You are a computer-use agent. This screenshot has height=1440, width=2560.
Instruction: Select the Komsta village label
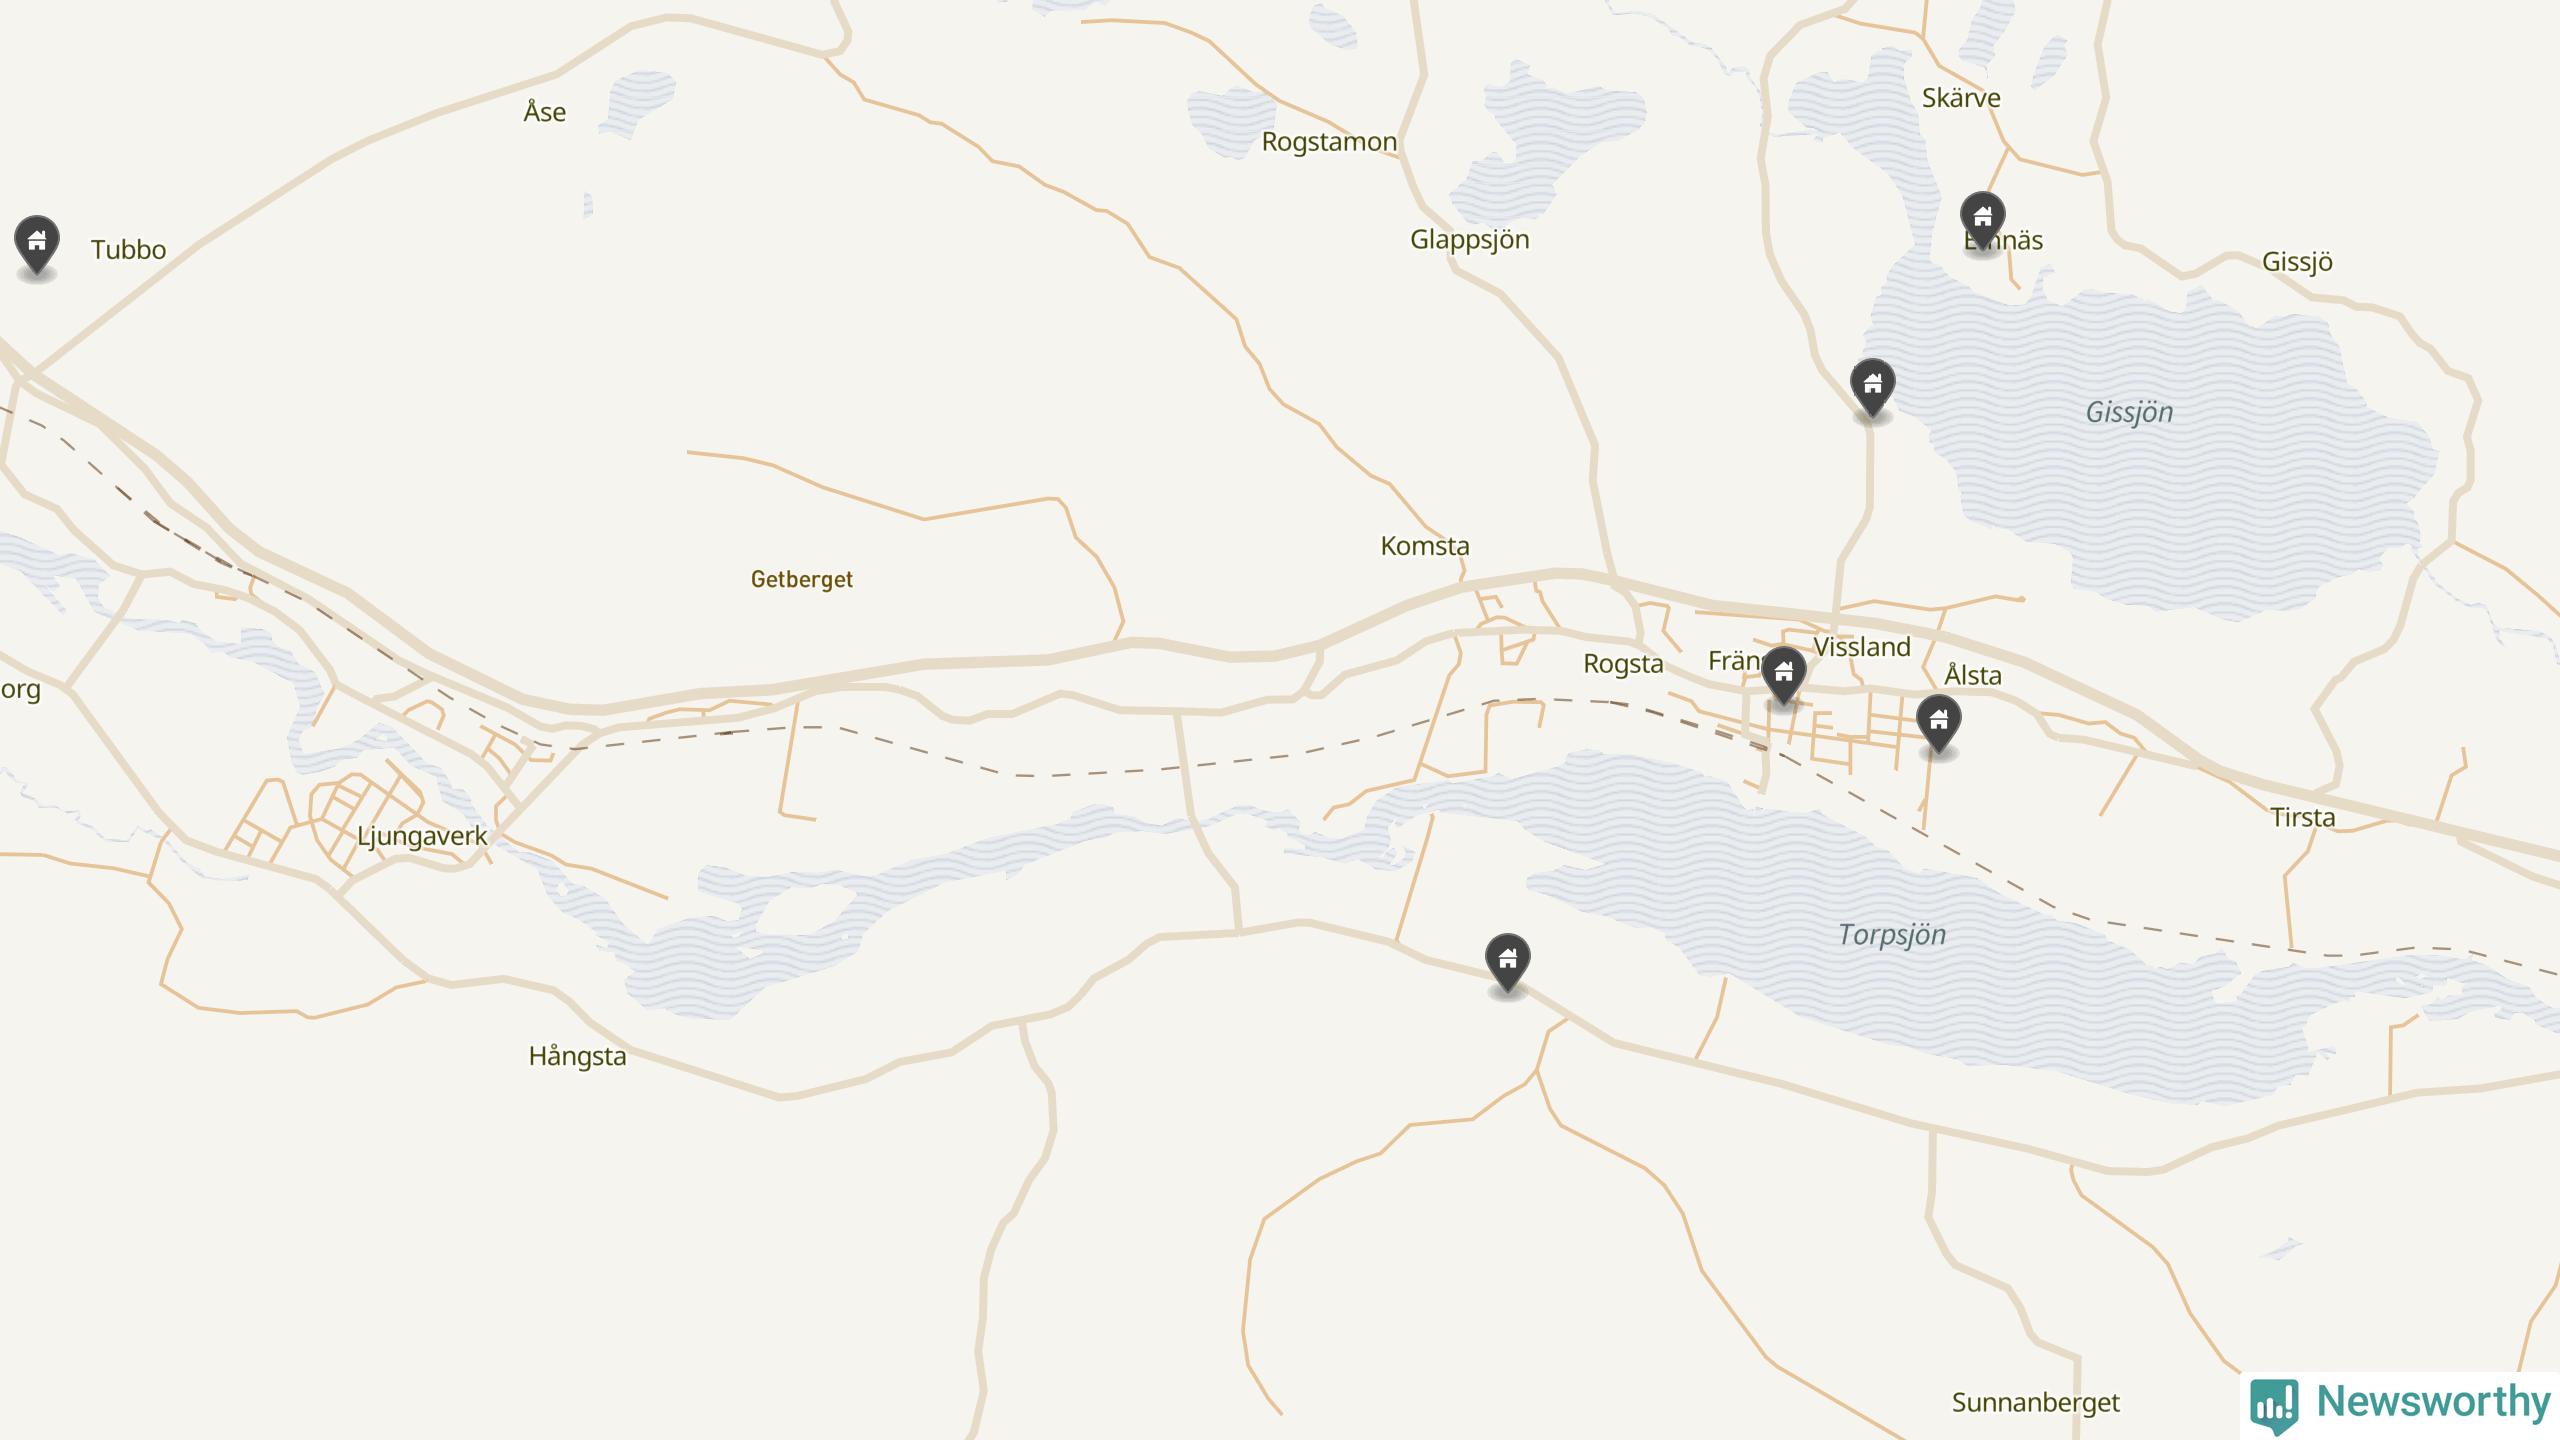click(1425, 546)
